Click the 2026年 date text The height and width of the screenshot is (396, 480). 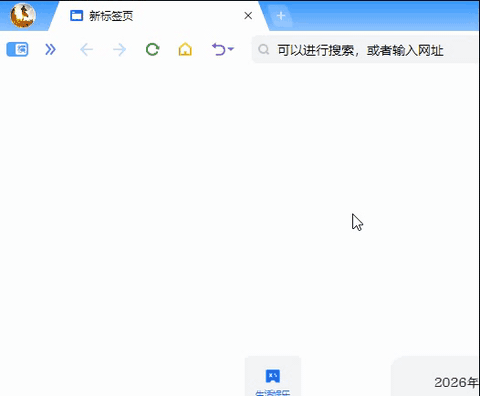(456, 382)
